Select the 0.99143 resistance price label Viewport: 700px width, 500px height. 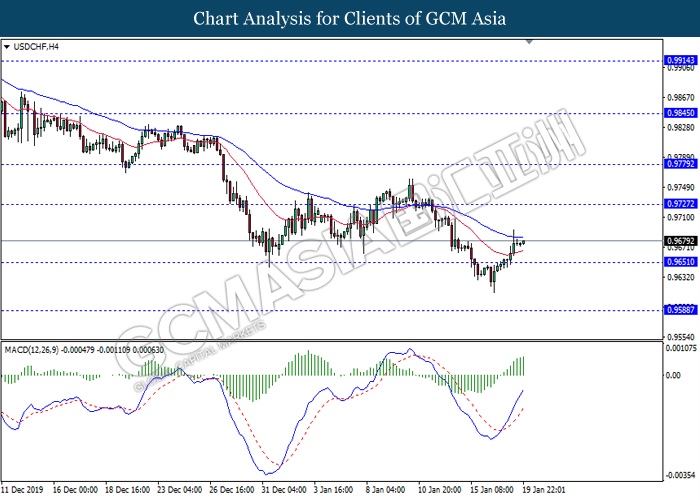tap(681, 60)
